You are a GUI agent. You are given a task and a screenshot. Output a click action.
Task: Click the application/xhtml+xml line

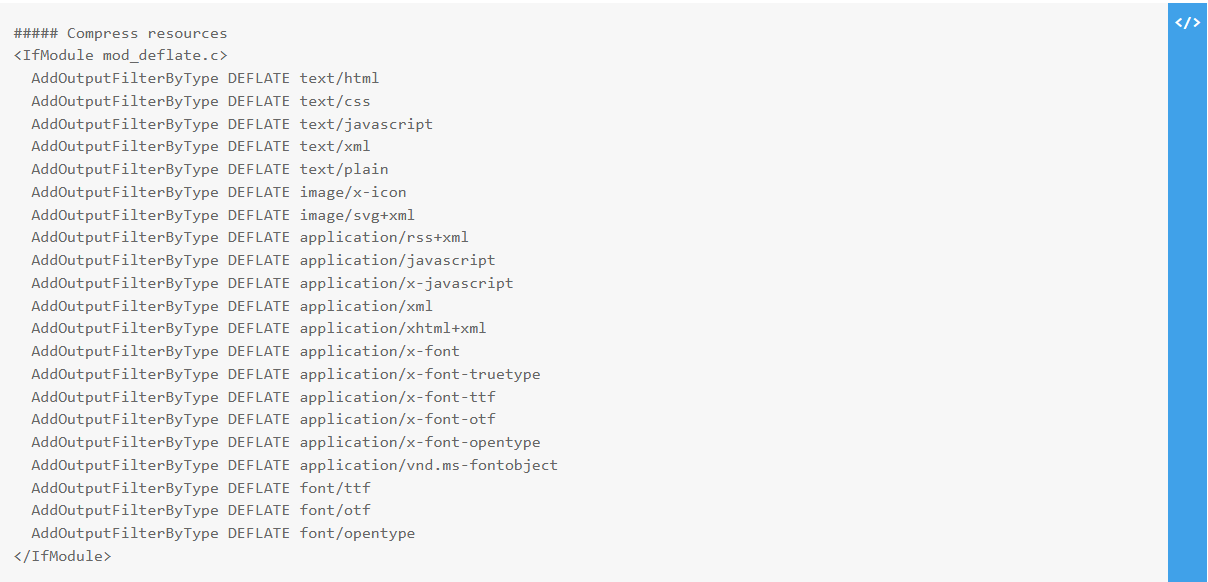click(x=259, y=328)
